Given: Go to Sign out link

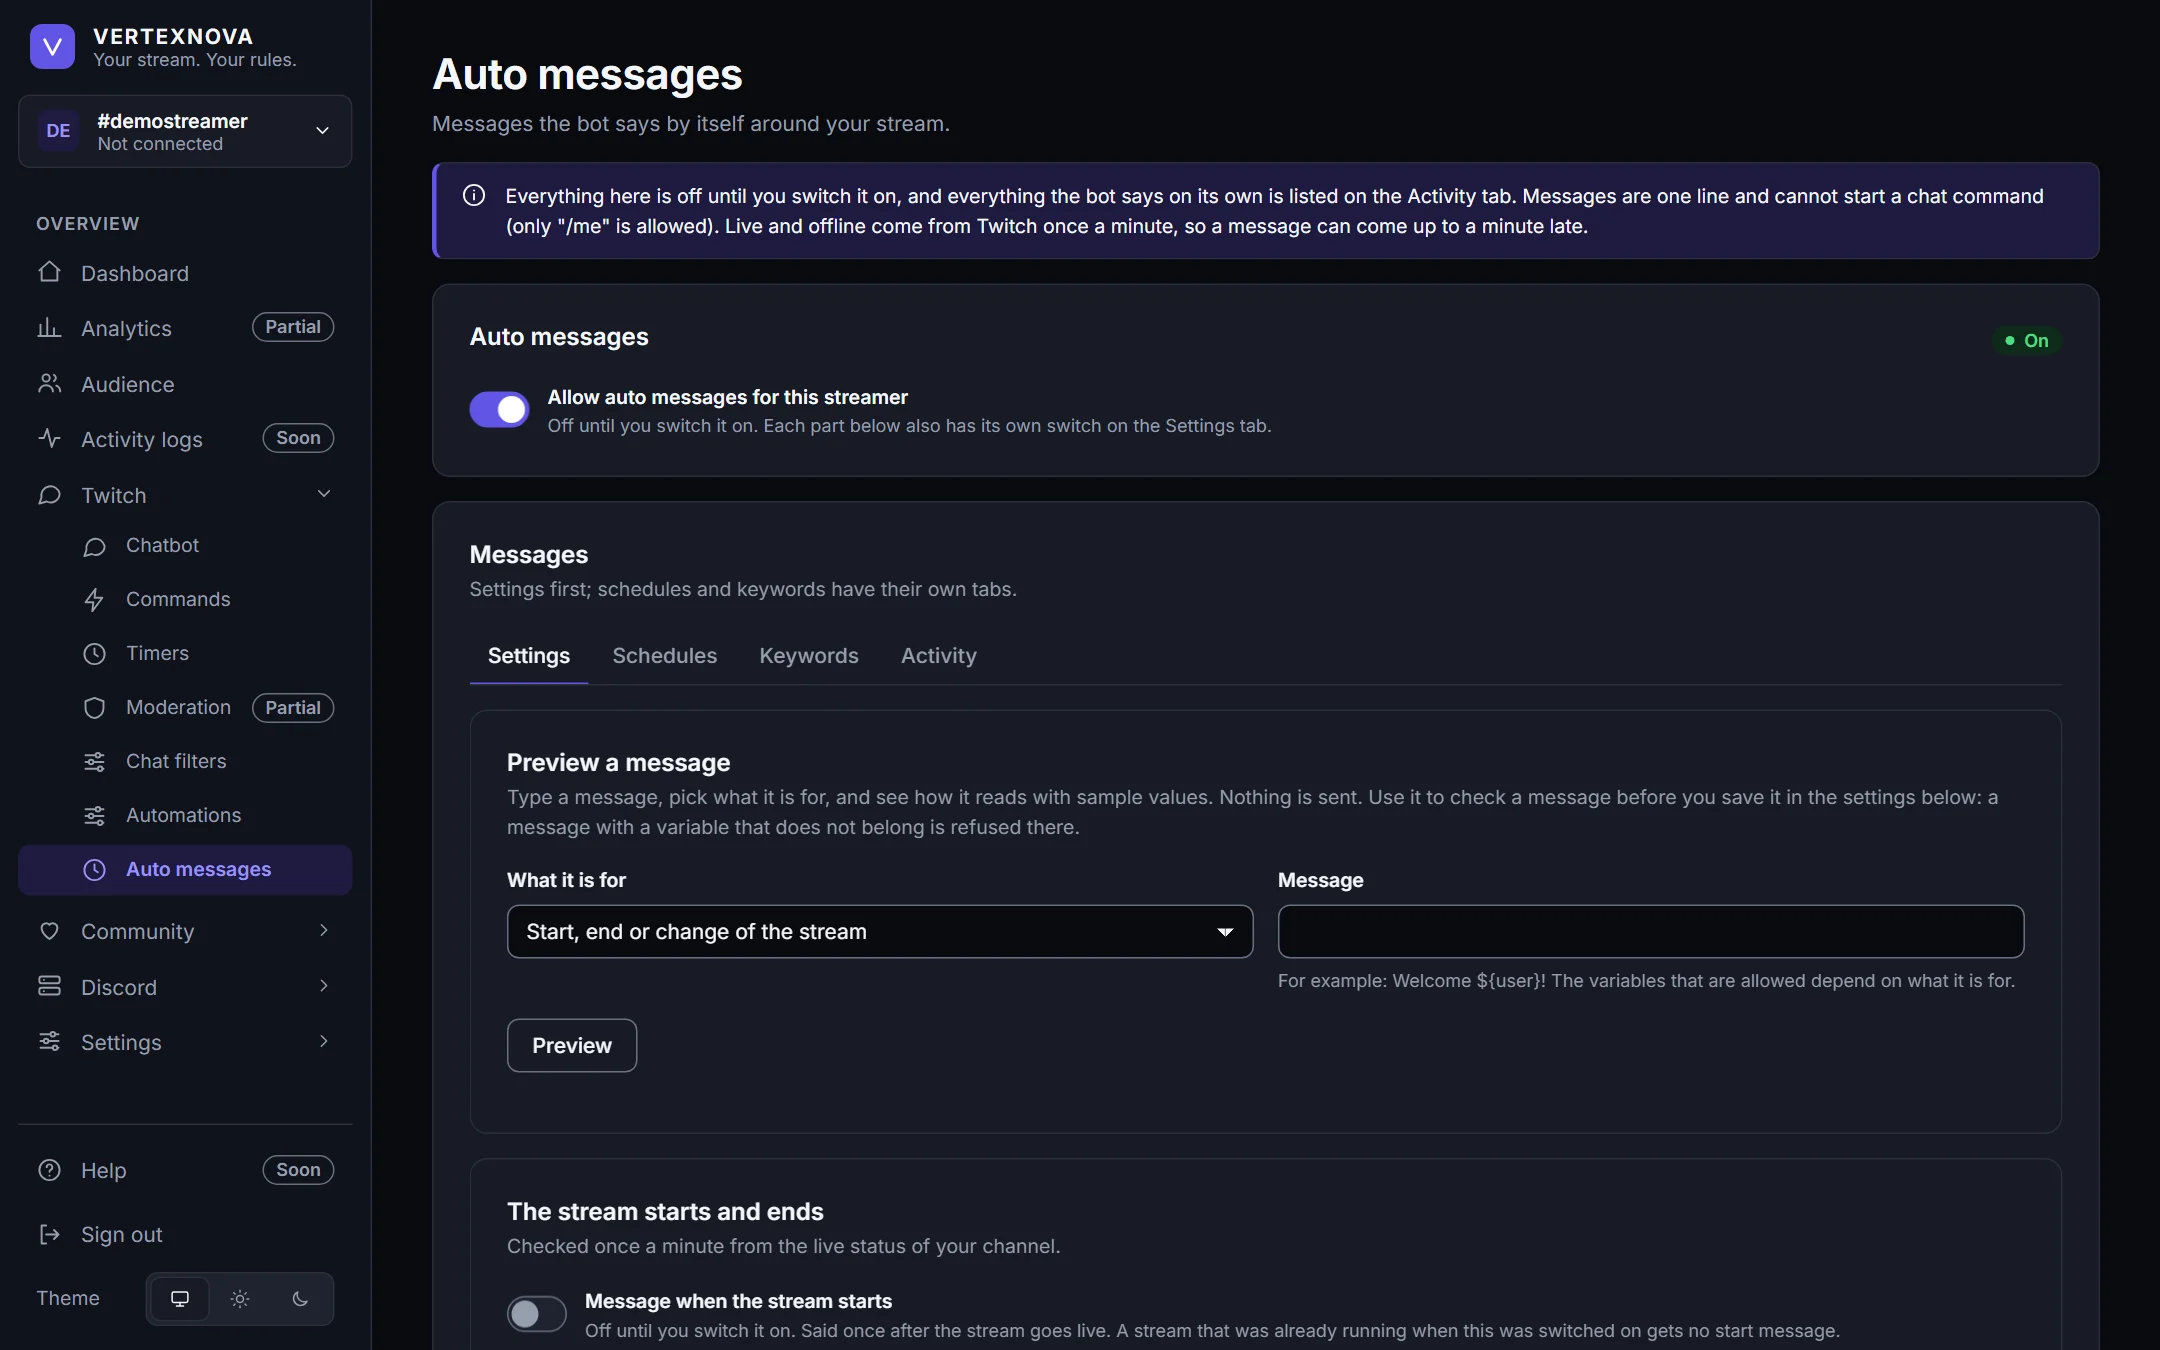Looking at the screenshot, I should (x=185, y=1234).
